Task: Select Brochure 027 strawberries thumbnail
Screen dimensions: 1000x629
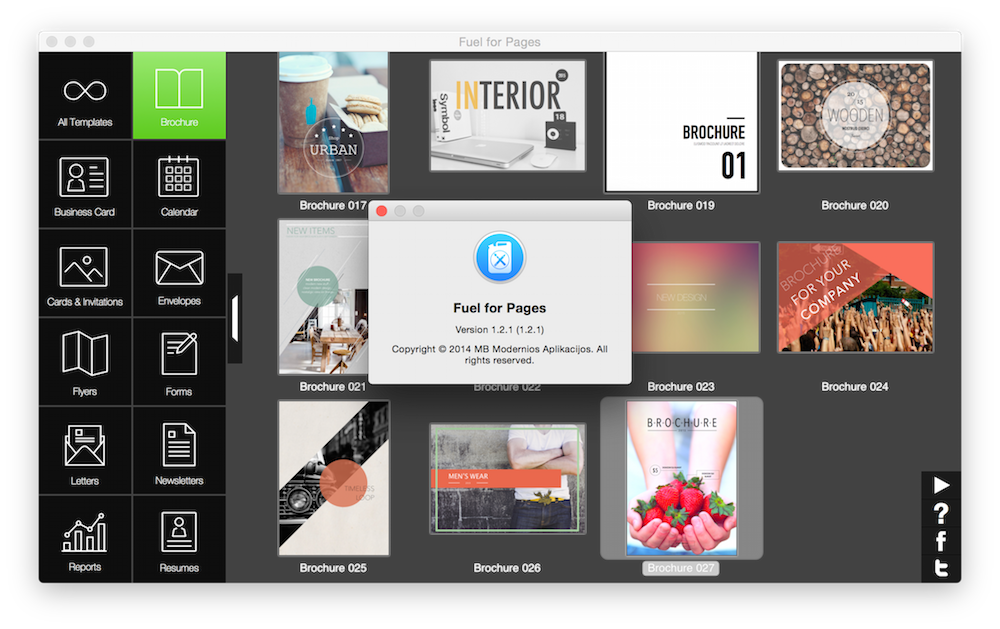Action: click(682, 478)
